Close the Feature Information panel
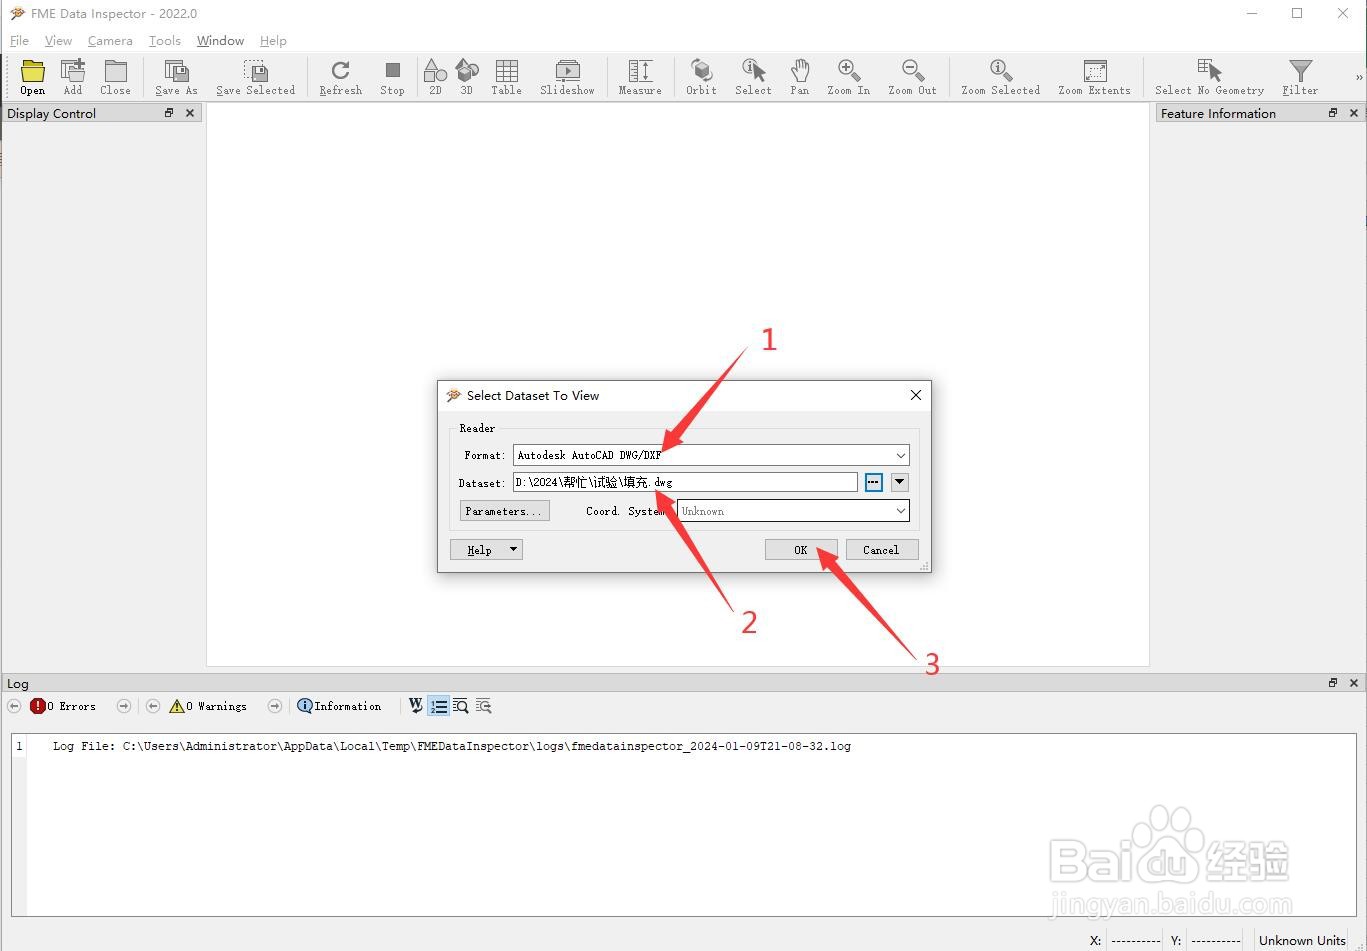1367x951 pixels. [1354, 113]
